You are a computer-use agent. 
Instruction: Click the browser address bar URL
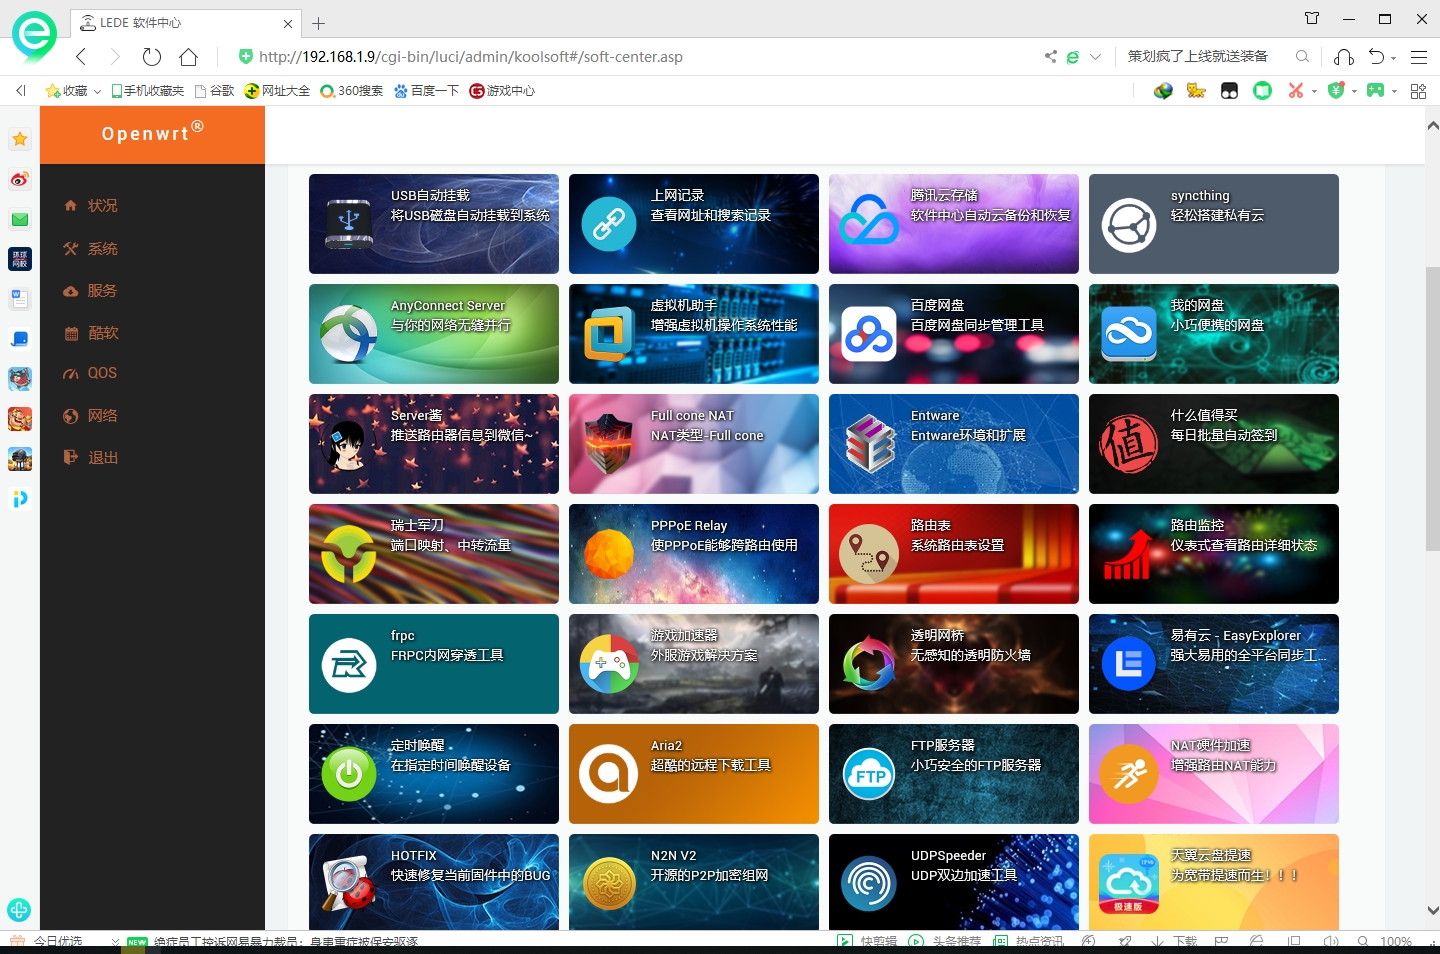470,57
